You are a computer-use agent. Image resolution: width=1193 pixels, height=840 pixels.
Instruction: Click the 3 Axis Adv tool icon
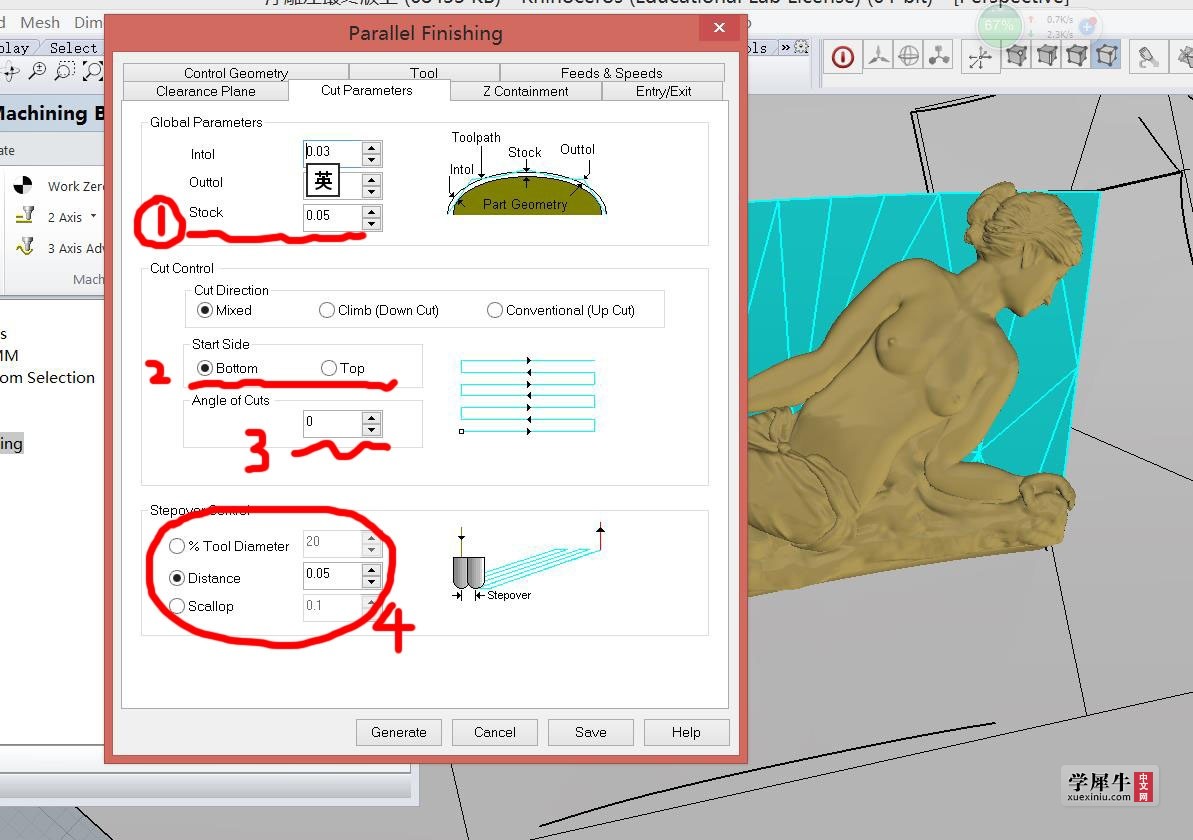pos(25,247)
